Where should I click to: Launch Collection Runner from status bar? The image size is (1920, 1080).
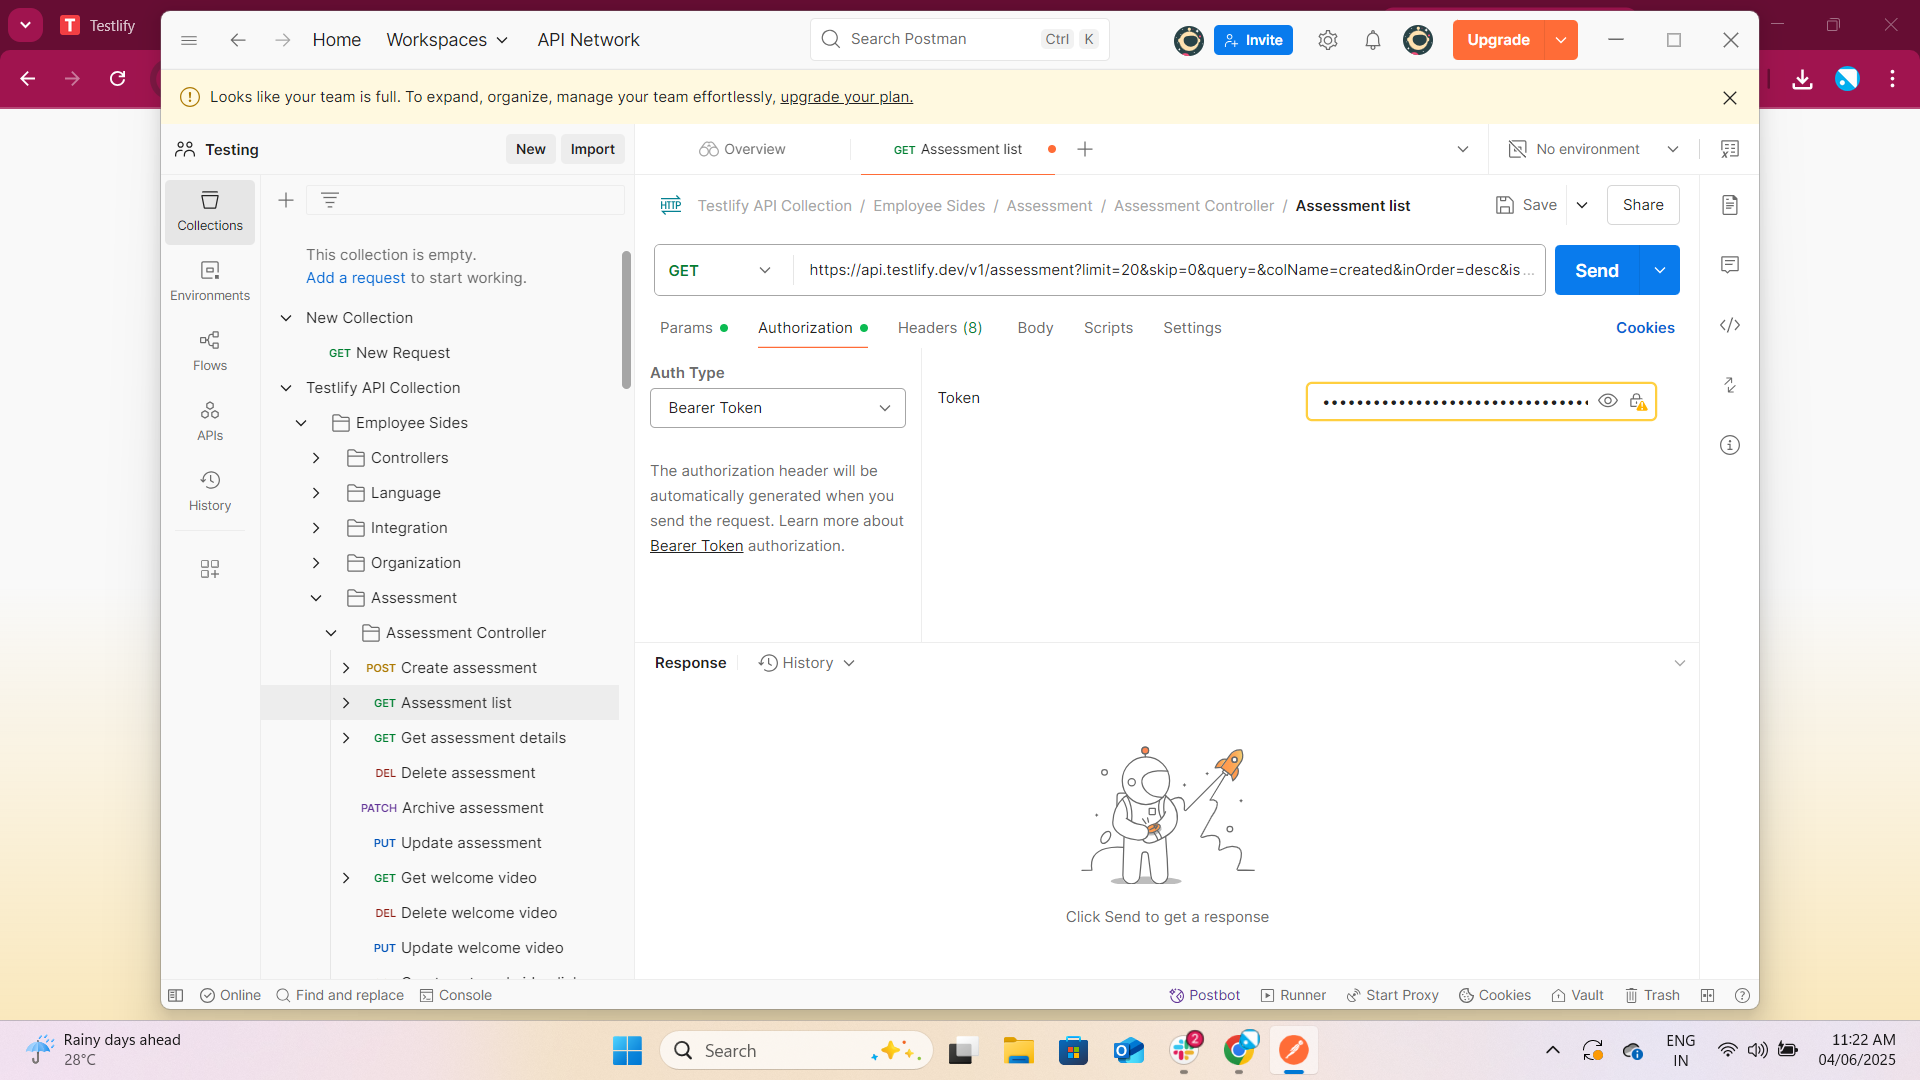click(x=1293, y=995)
